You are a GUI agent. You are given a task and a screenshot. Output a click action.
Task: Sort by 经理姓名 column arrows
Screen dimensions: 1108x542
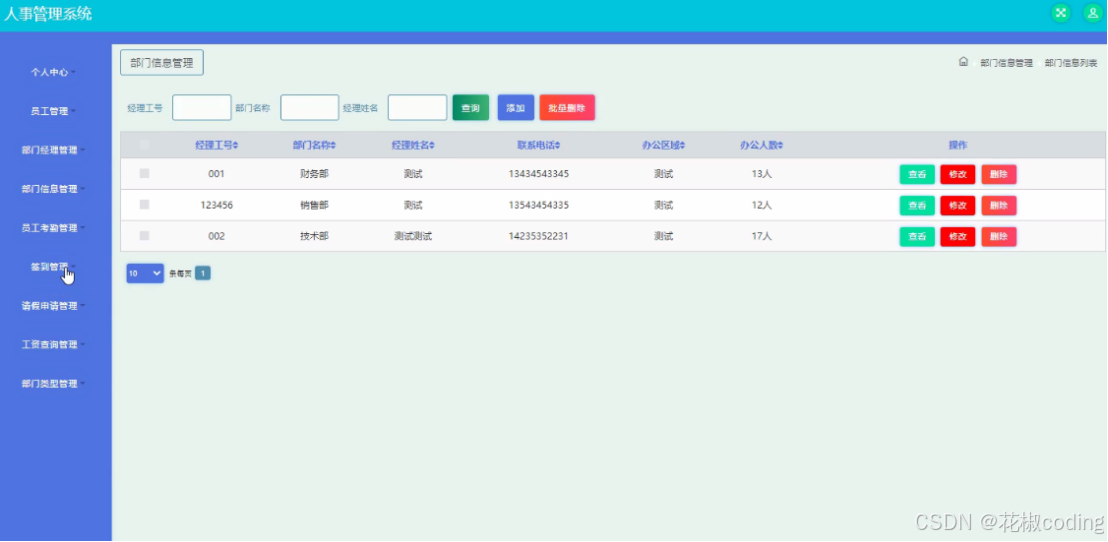(x=432, y=145)
